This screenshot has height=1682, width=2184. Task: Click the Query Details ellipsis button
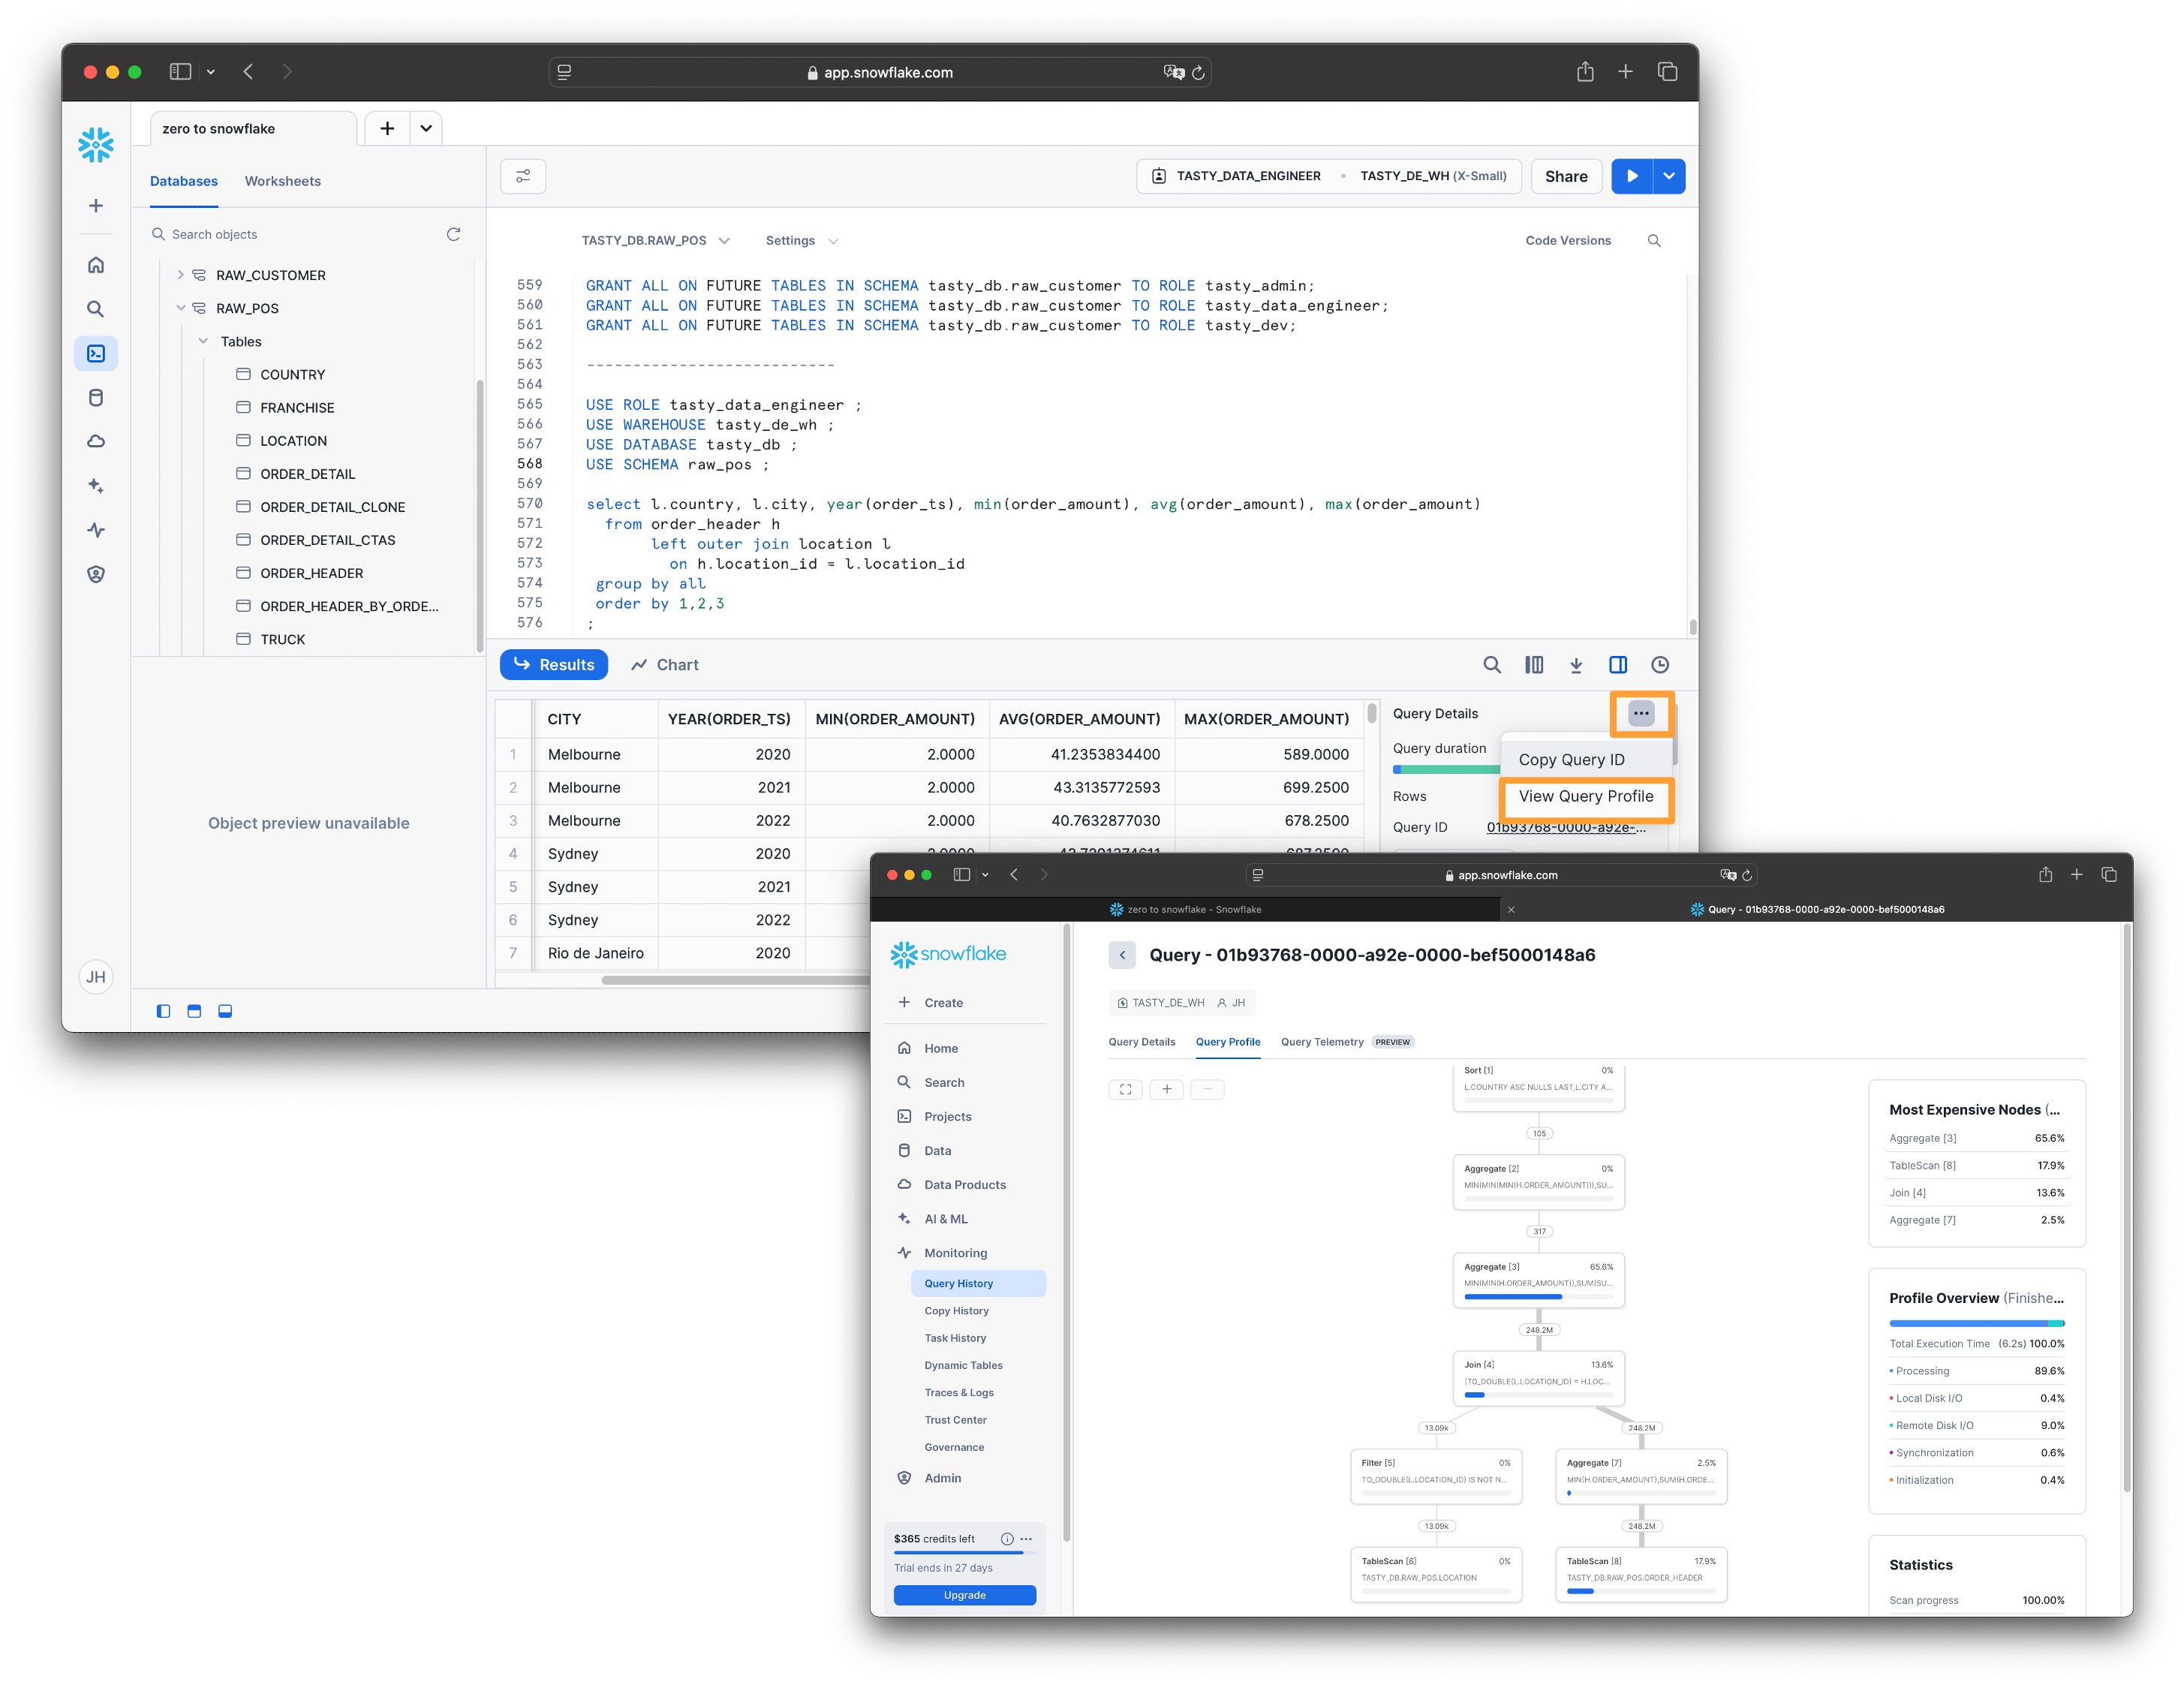tap(1640, 713)
